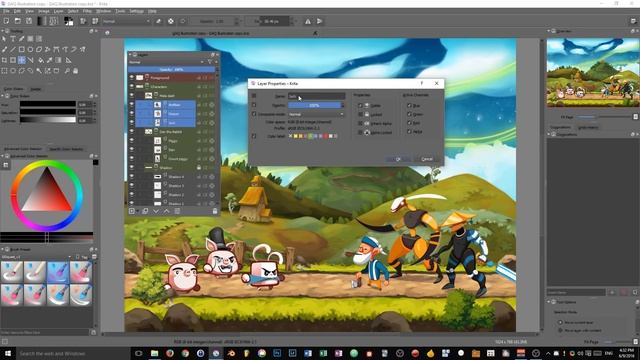Toggle eraser mode in the toolbar
Screen dimensions: 640x360
click(x=159, y=21)
